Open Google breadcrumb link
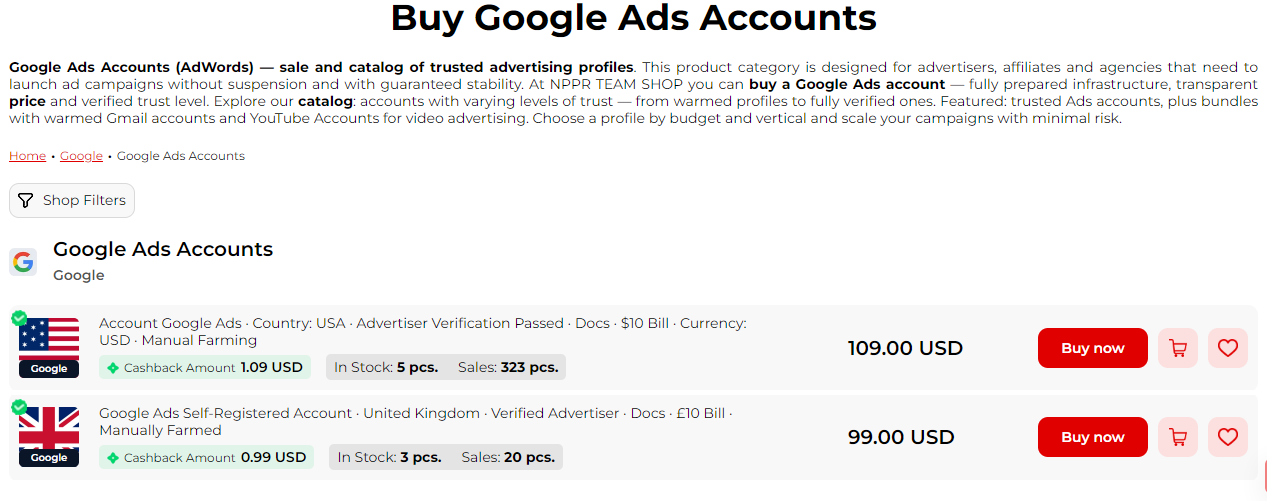This screenshot has height=501, width=1267. [x=81, y=156]
